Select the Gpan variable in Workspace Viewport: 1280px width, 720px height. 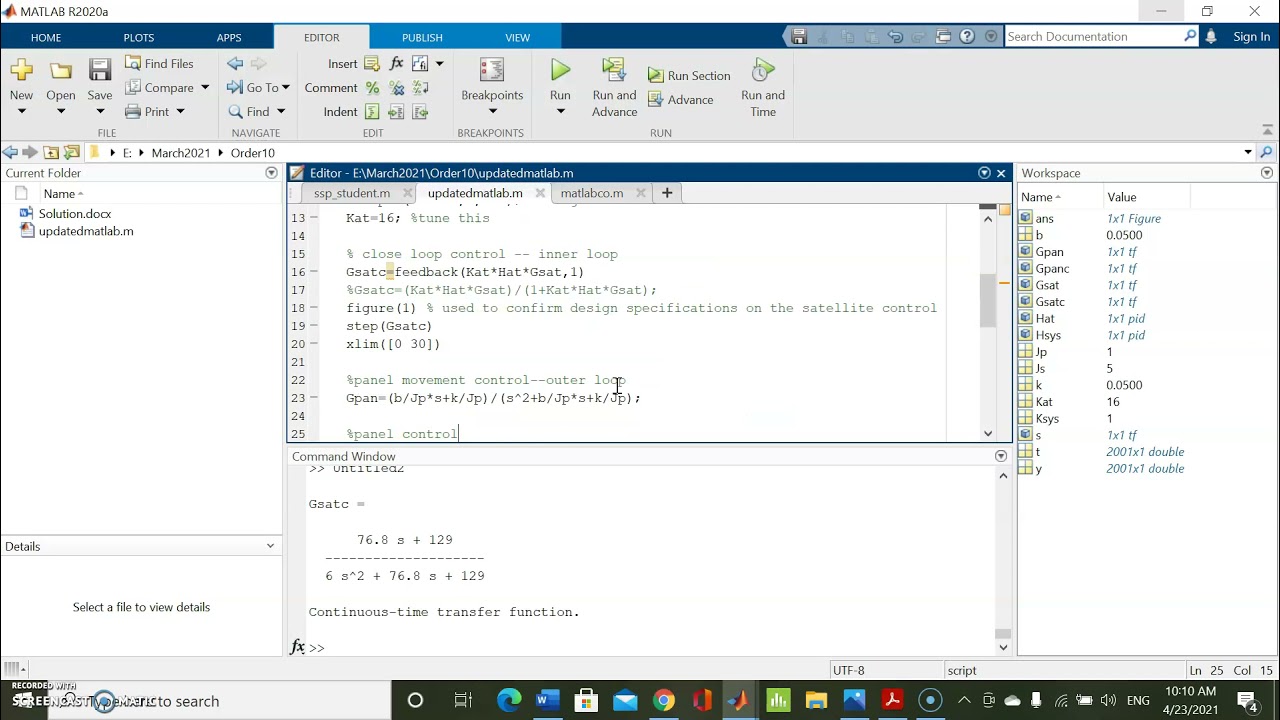click(x=1049, y=252)
